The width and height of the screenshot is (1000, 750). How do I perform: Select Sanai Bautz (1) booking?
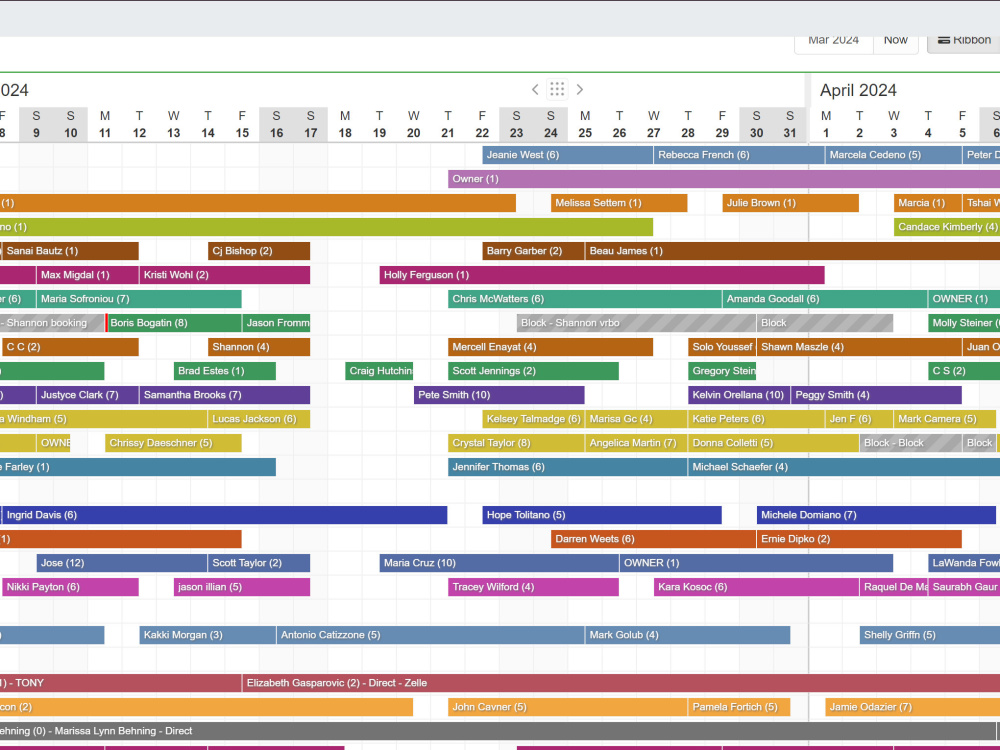[x=70, y=251]
